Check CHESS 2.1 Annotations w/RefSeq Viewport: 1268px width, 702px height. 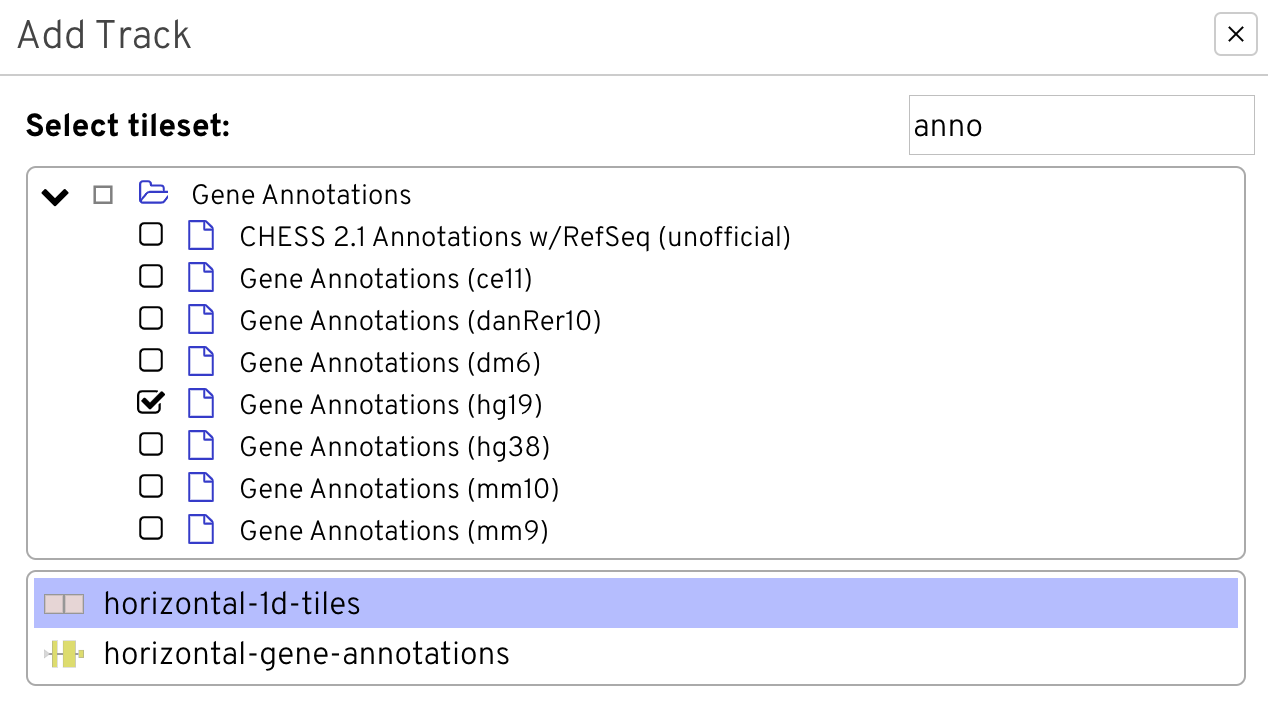point(151,235)
